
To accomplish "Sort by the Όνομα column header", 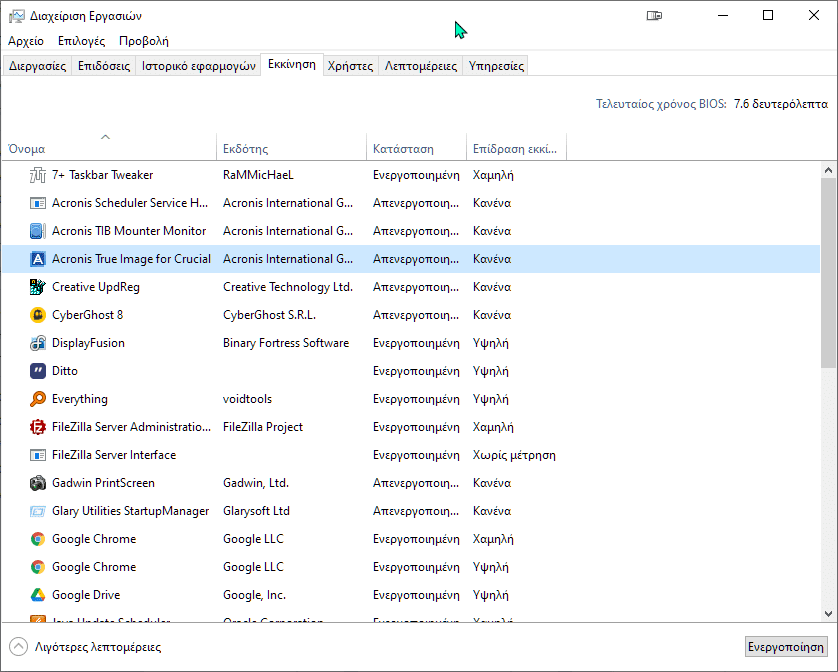I will point(109,147).
